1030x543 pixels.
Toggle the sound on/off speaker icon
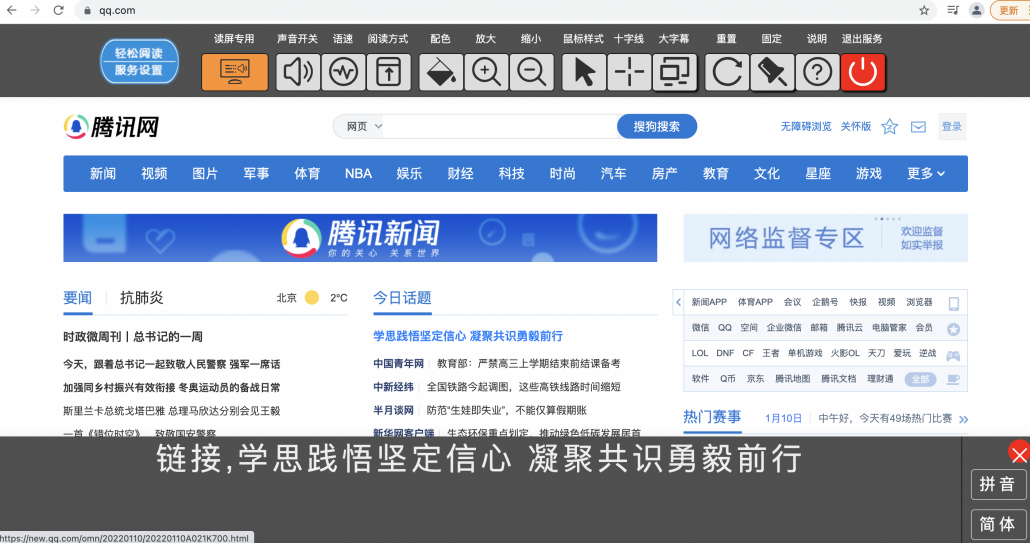[298, 72]
